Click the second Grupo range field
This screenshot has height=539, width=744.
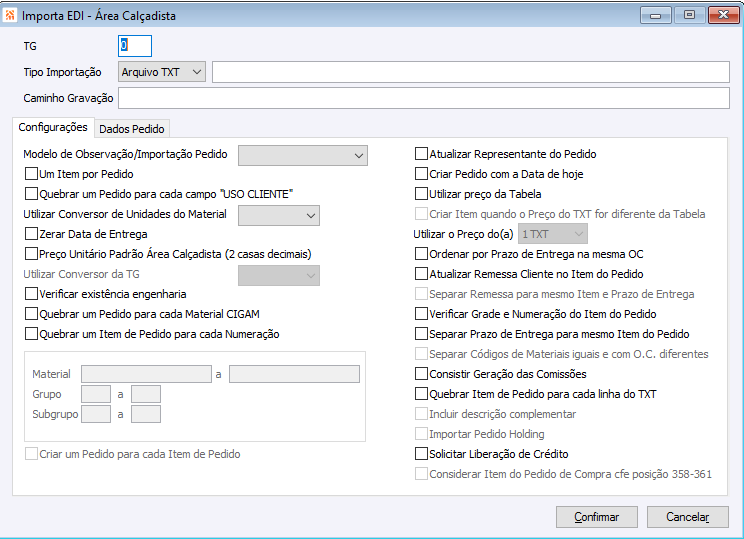click(x=146, y=394)
